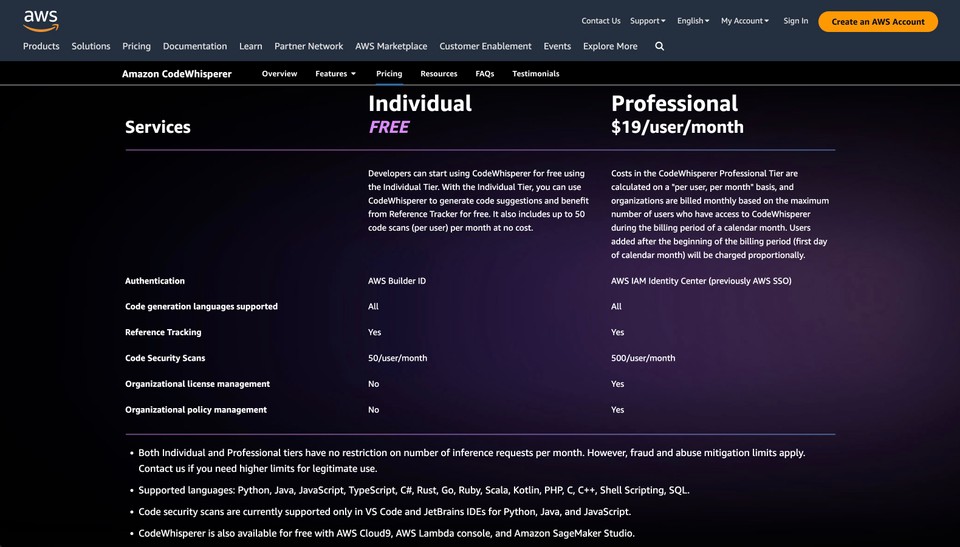Open the Learn menu

(250, 46)
